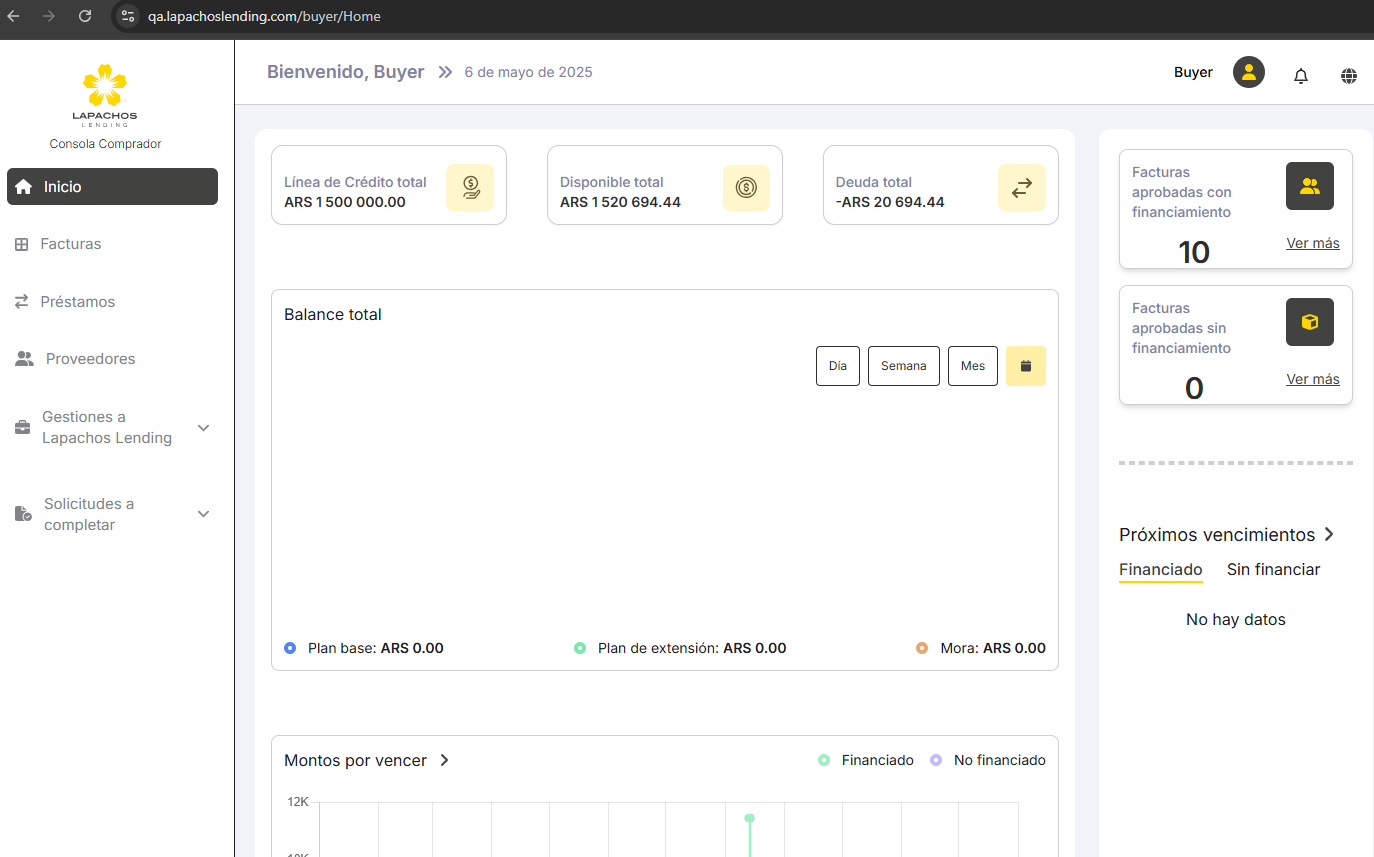Image resolution: width=1374 pixels, height=857 pixels.
Task: Open the language globe icon
Action: point(1348,76)
